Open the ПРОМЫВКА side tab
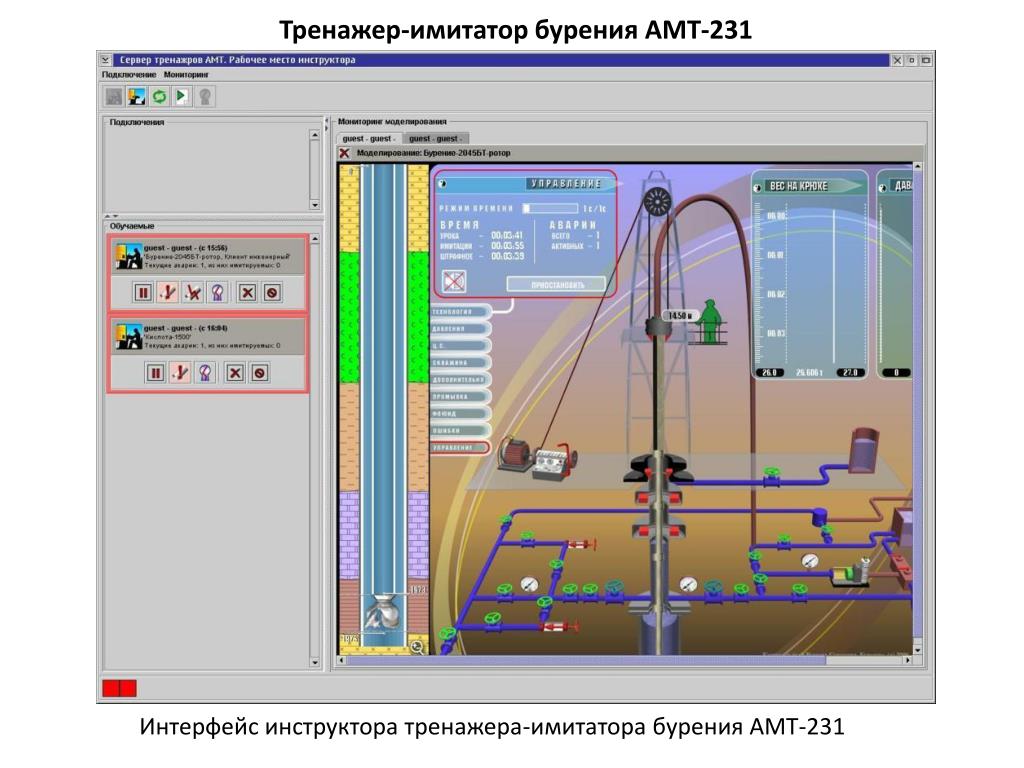The width and height of the screenshot is (1024, 768). pyautogui.click(x=460, y=396)
